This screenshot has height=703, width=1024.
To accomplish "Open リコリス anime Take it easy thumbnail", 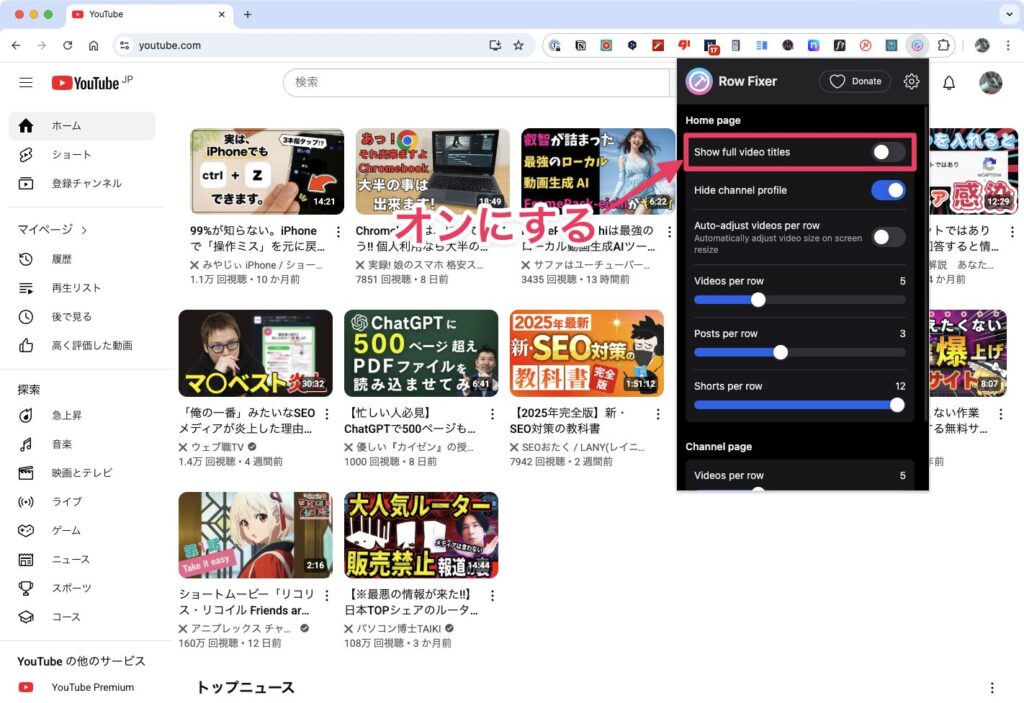I will [x=255, y=535].
